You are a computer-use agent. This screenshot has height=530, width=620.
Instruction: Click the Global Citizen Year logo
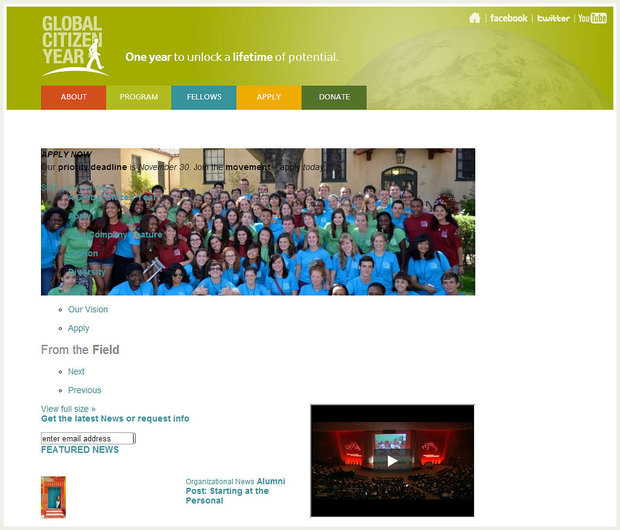pos(74,45)
